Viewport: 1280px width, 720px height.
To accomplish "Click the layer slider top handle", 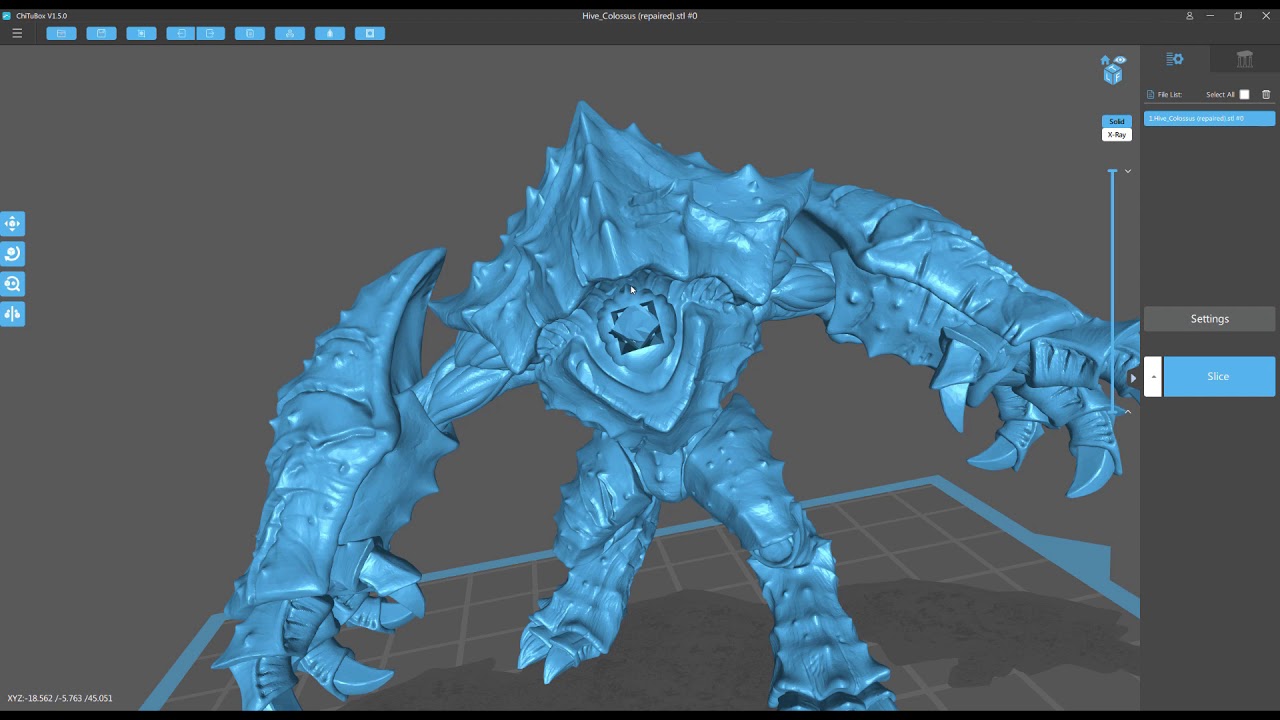I will (1112, 172).
